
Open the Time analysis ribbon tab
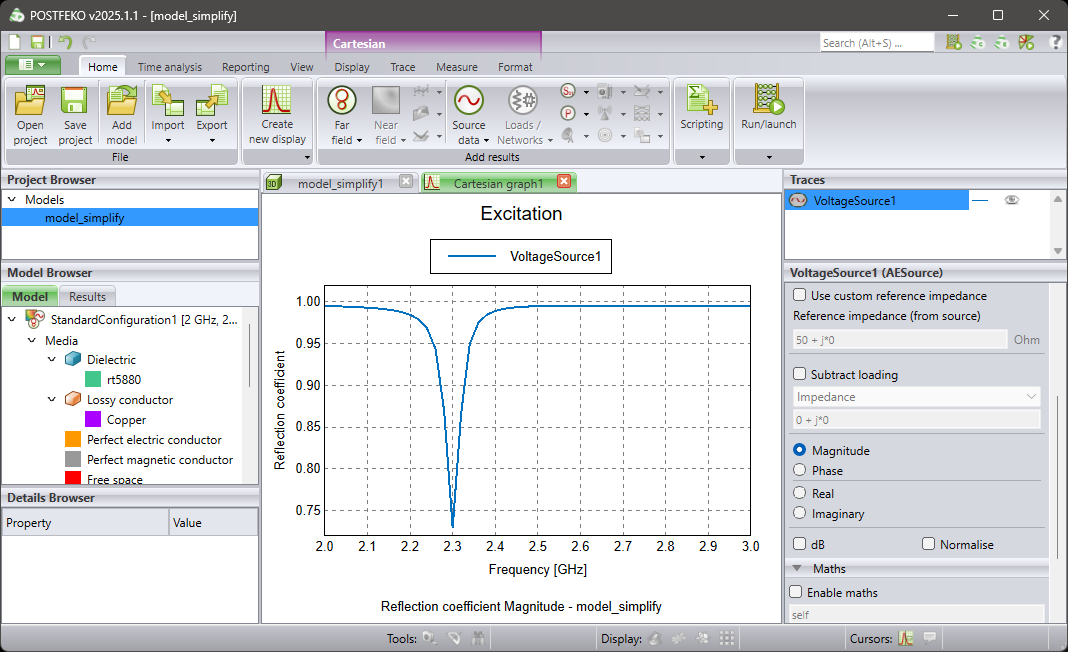(x=170, y=67)
